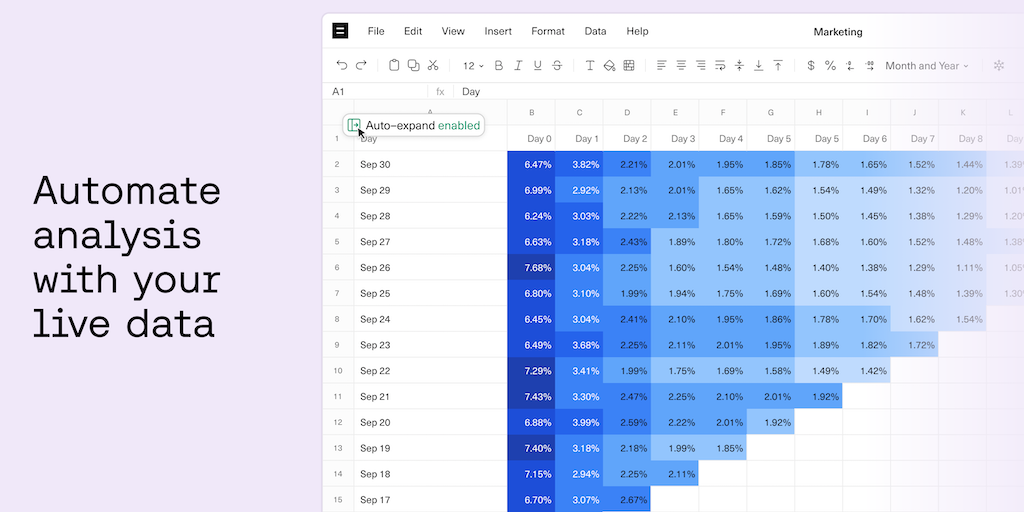The image size is (1024, 512).
Task: Expand the Month and Year format dropdown
Action: [x=927, y=66]
